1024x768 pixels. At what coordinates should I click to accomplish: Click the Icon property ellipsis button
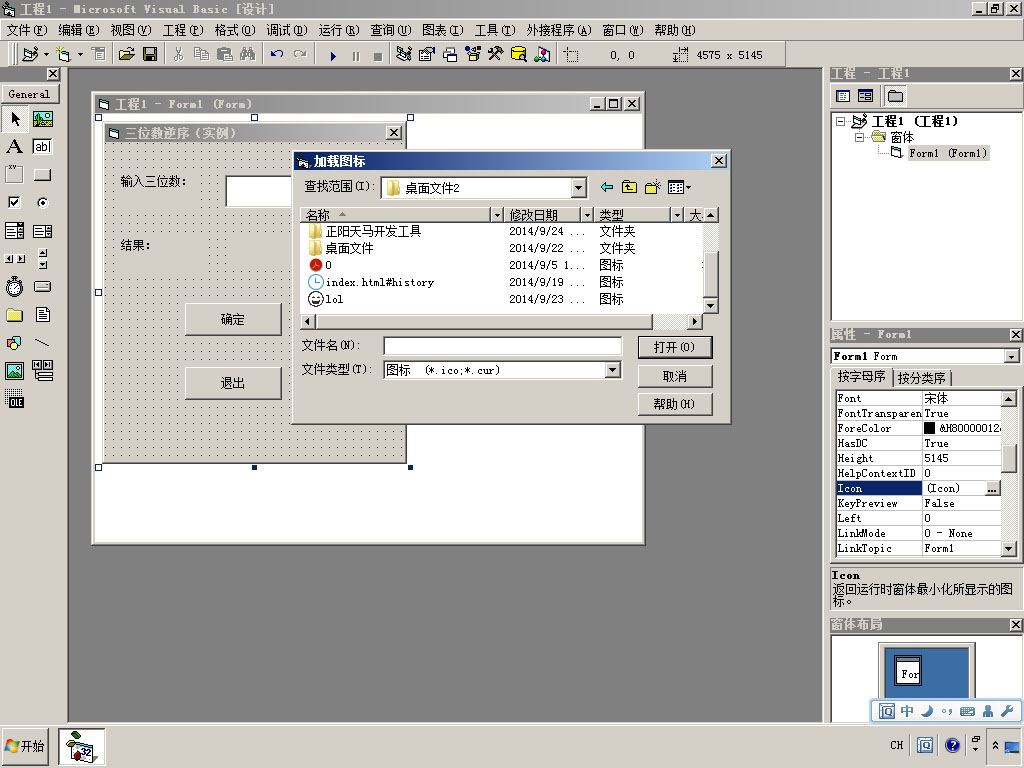(x=992, y=488)
